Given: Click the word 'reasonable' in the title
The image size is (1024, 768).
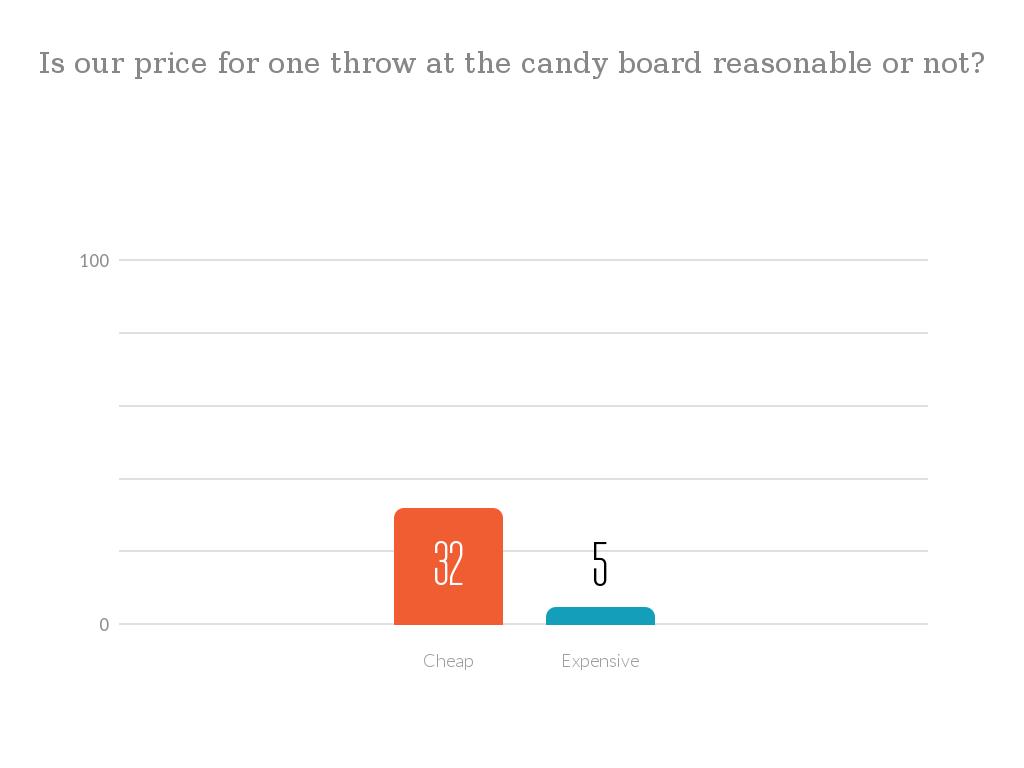Looking at the screenshot, I should click(x=792, y=63).
